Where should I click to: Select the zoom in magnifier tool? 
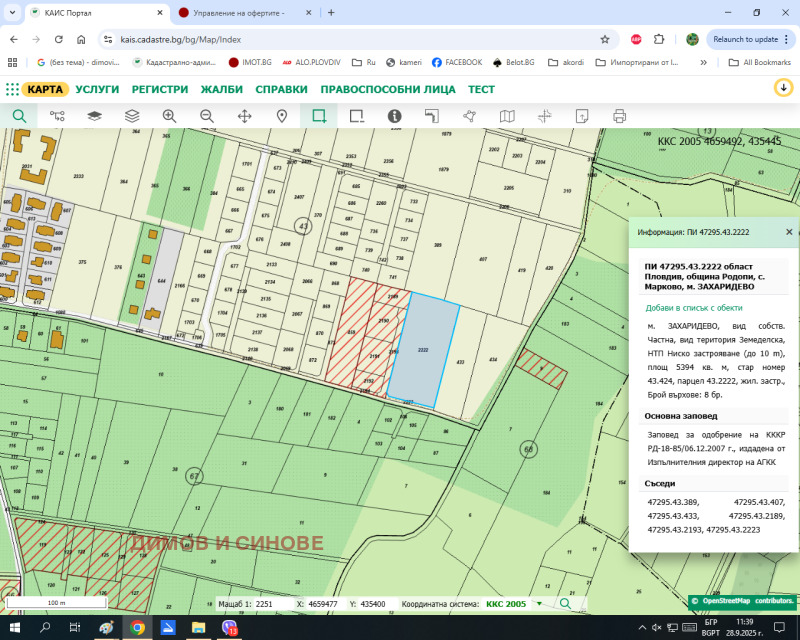[x=169, y=116]
